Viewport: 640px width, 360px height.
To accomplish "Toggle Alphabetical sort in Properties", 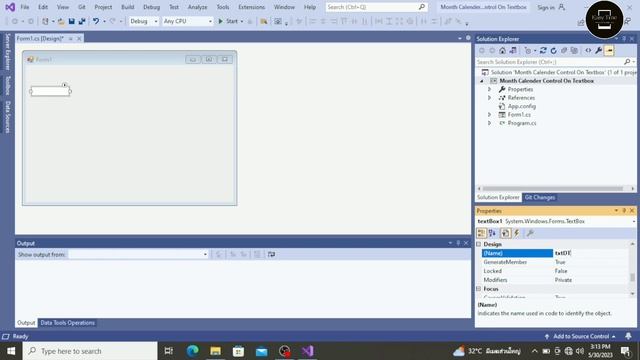I will [x=493, y=233].
